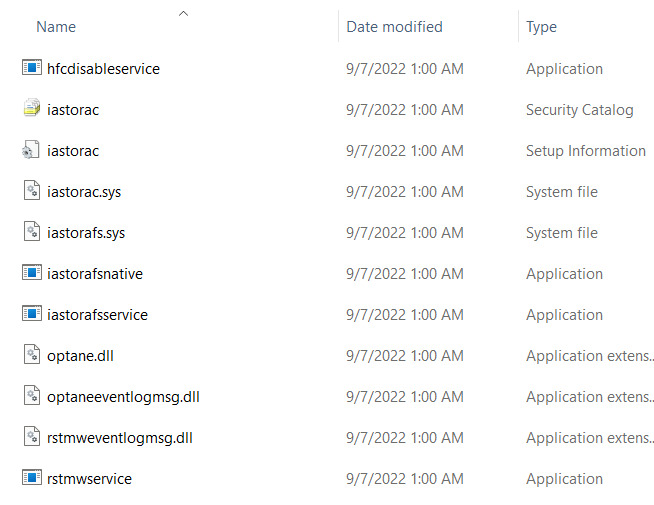
Task: Select the rstmweventlogmsg.dll file icon
Action: click(31, 437)
